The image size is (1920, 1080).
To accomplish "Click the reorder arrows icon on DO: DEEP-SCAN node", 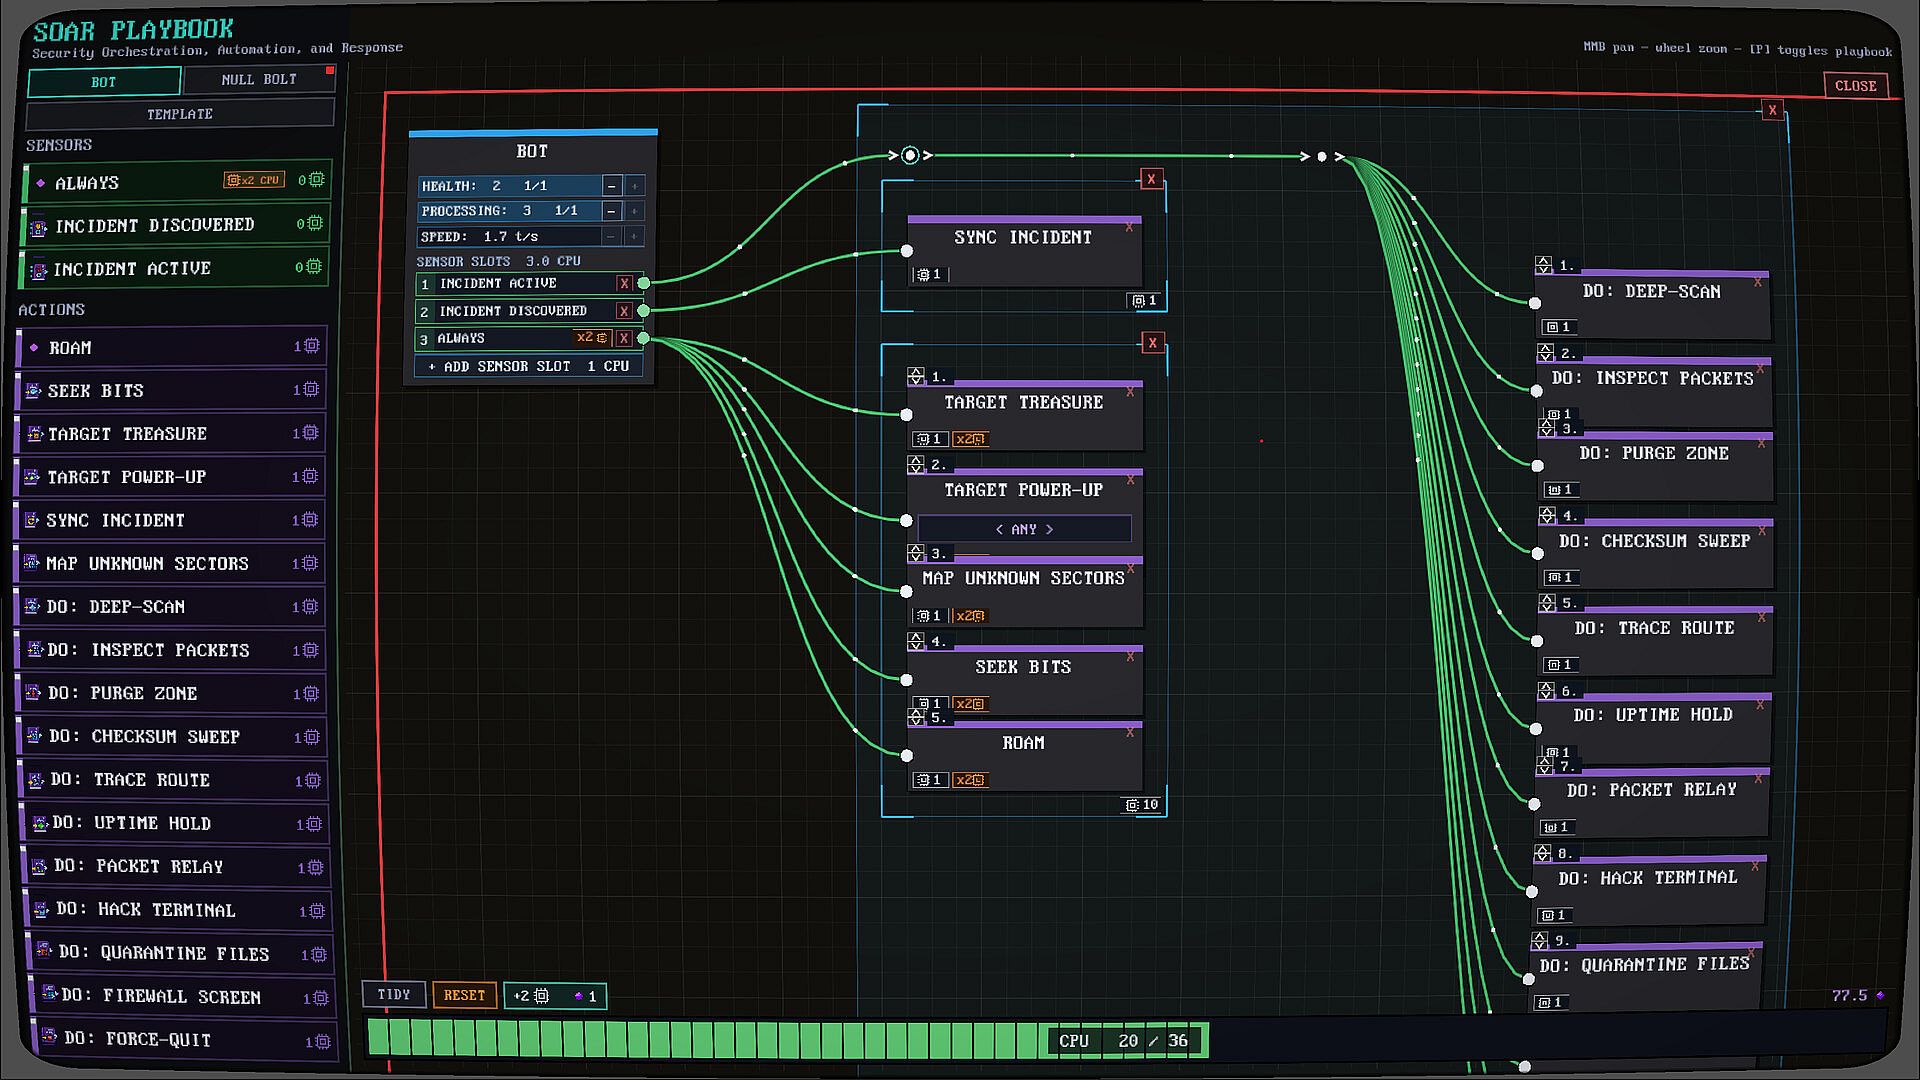I will click(x=1544, y=265).
